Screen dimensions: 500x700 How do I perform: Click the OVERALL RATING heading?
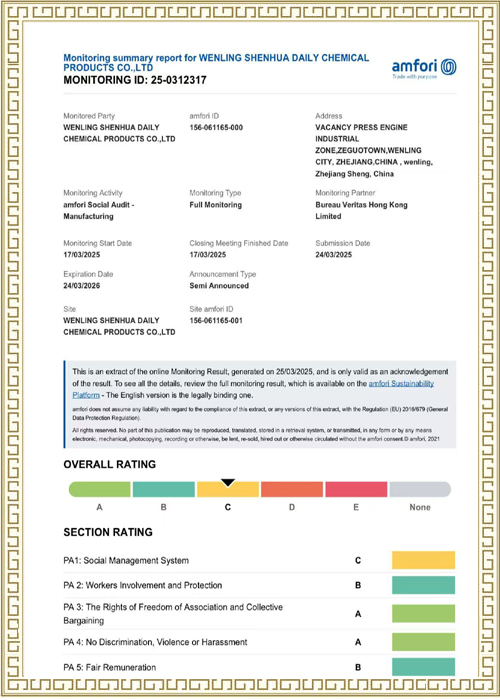point(110,464)
